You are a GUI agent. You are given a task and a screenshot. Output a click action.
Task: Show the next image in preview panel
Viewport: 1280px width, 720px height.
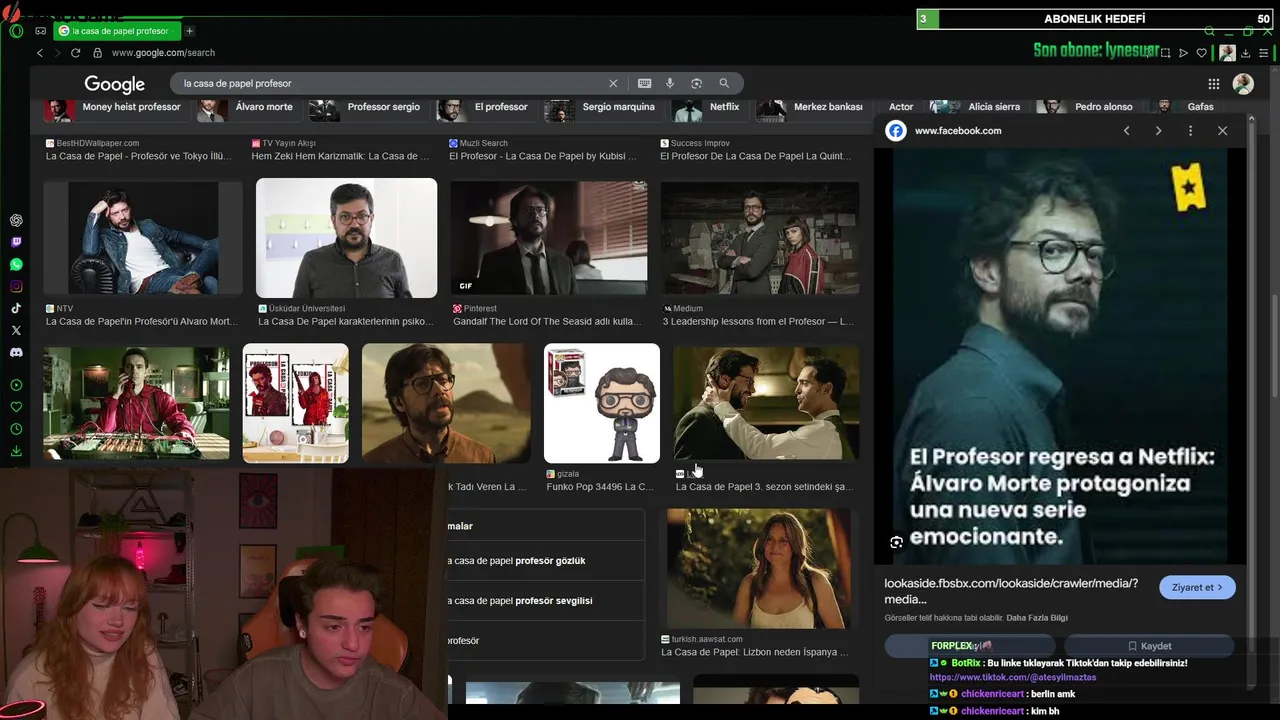click(x=1158, y=131)
